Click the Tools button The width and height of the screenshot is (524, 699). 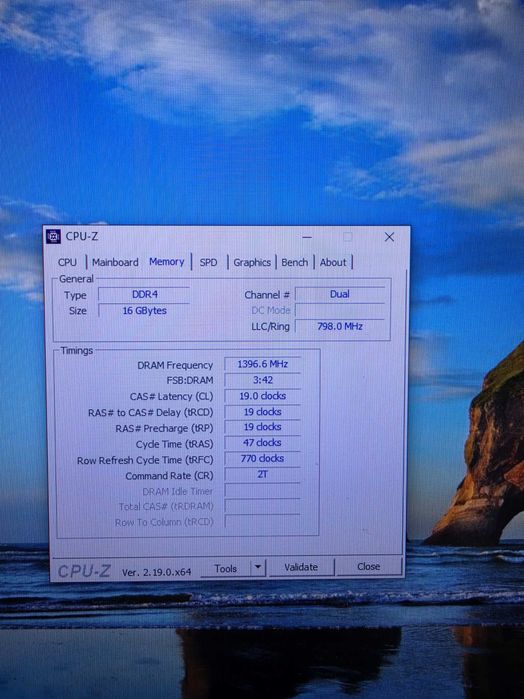click(225, 568)
